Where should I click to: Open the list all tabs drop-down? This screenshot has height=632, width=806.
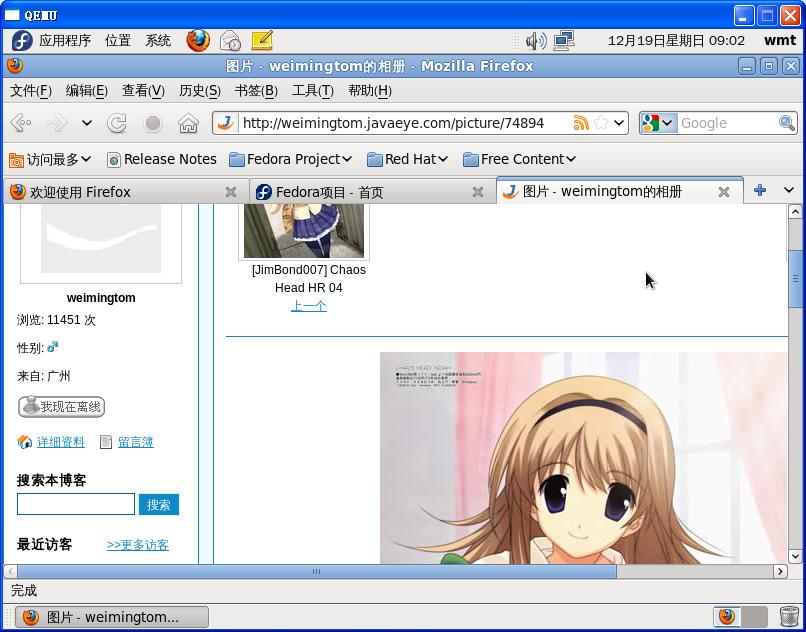click(x=789, y=190)
